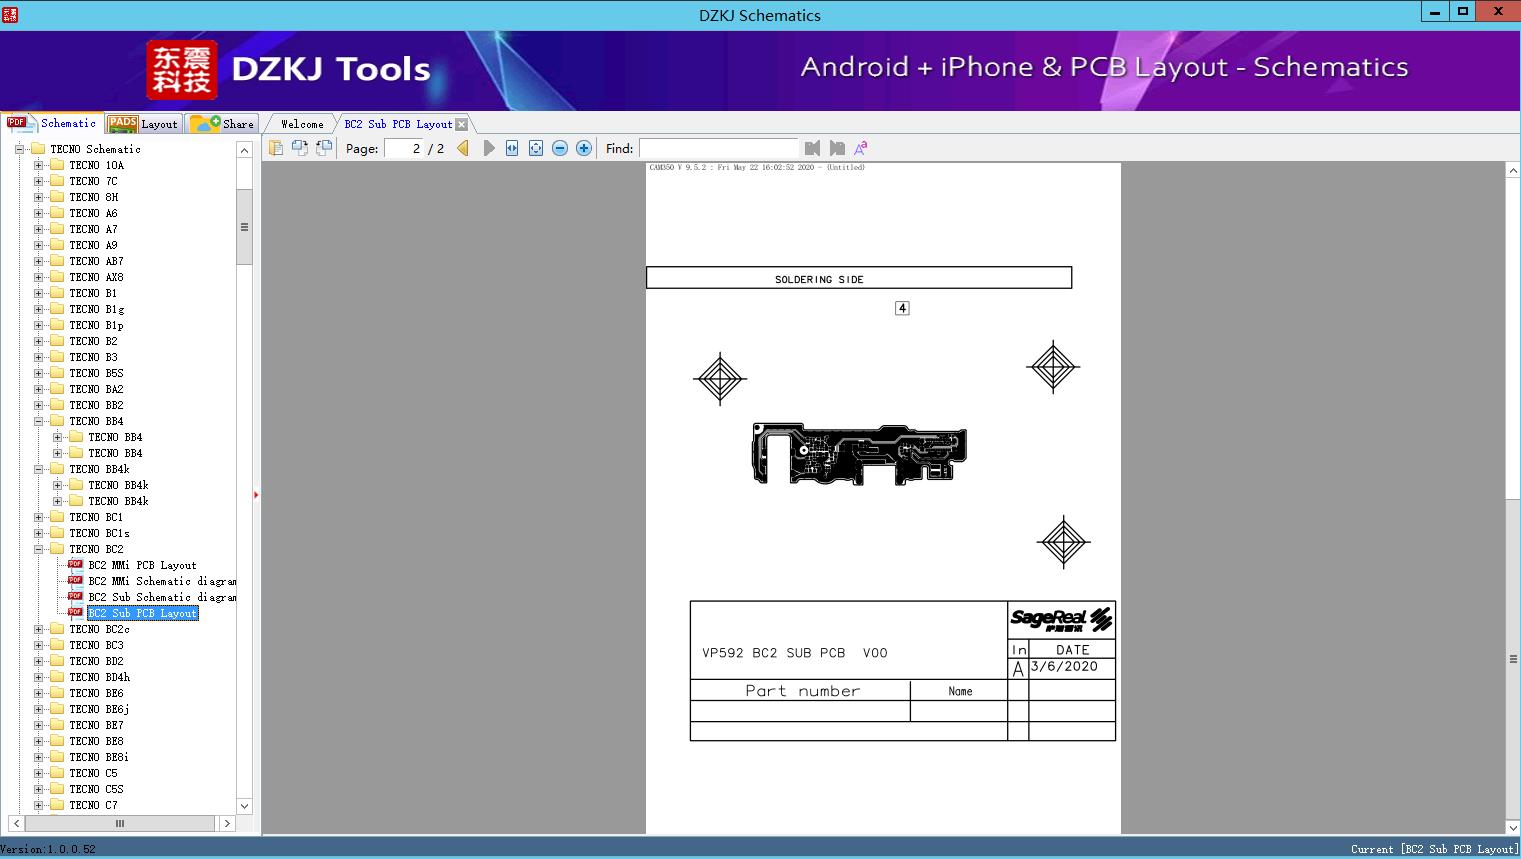This screenshot has height=859, width=1521.
Task: Find next match icon
Action: point(837,148)
